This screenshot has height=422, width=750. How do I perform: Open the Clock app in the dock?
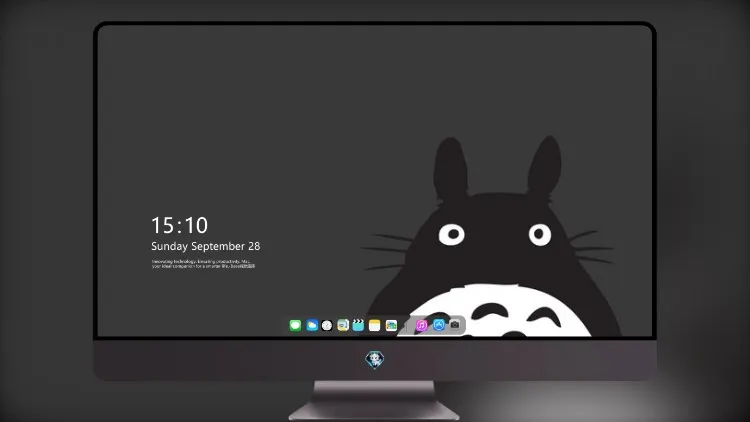point(327,326)
